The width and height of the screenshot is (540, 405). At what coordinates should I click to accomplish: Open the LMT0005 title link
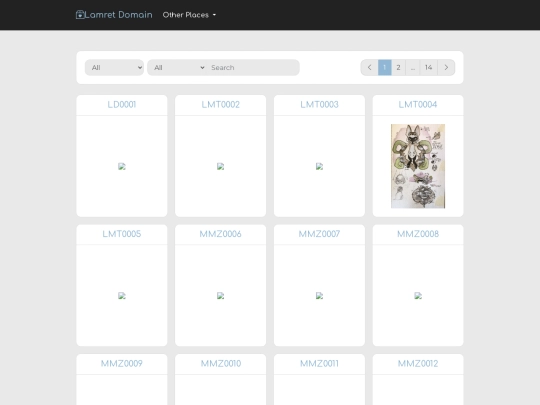click(x=122, y=234)
